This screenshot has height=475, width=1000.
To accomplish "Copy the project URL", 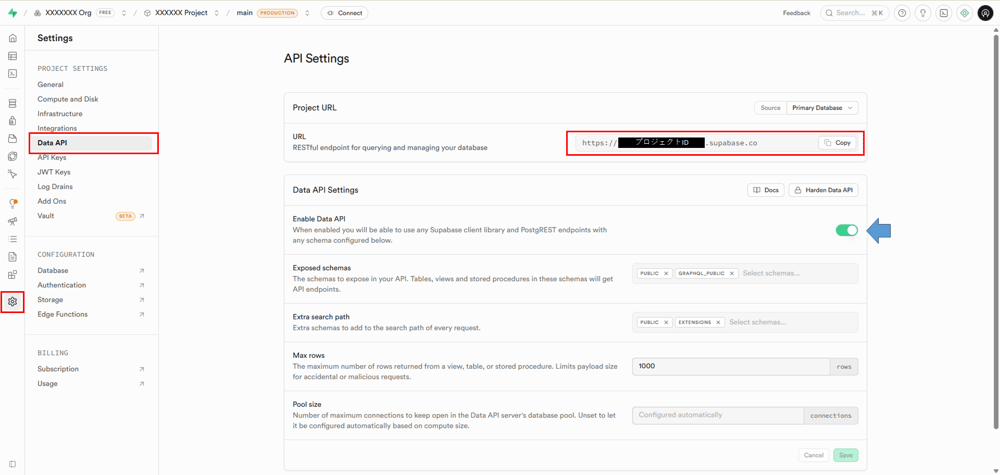I will (838, 143).
